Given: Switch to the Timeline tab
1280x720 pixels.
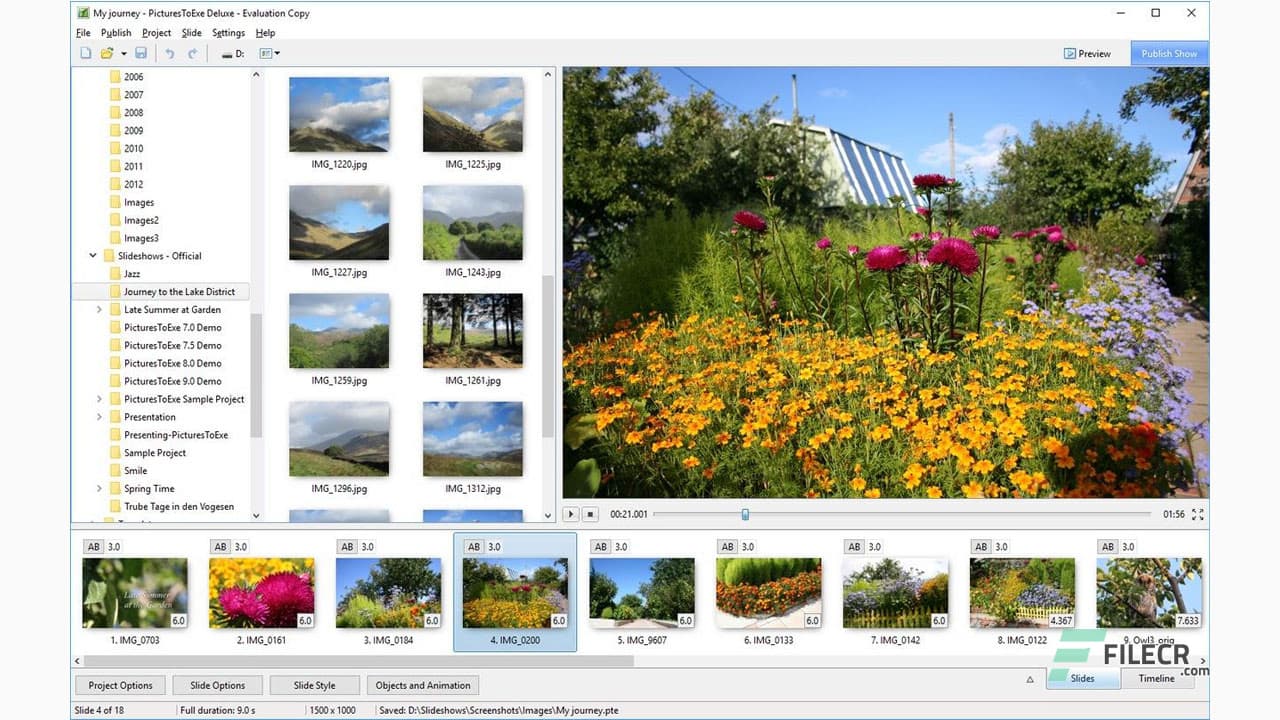Looking at the screenshot, I should pyautogui.click(x=1157, y=678).
